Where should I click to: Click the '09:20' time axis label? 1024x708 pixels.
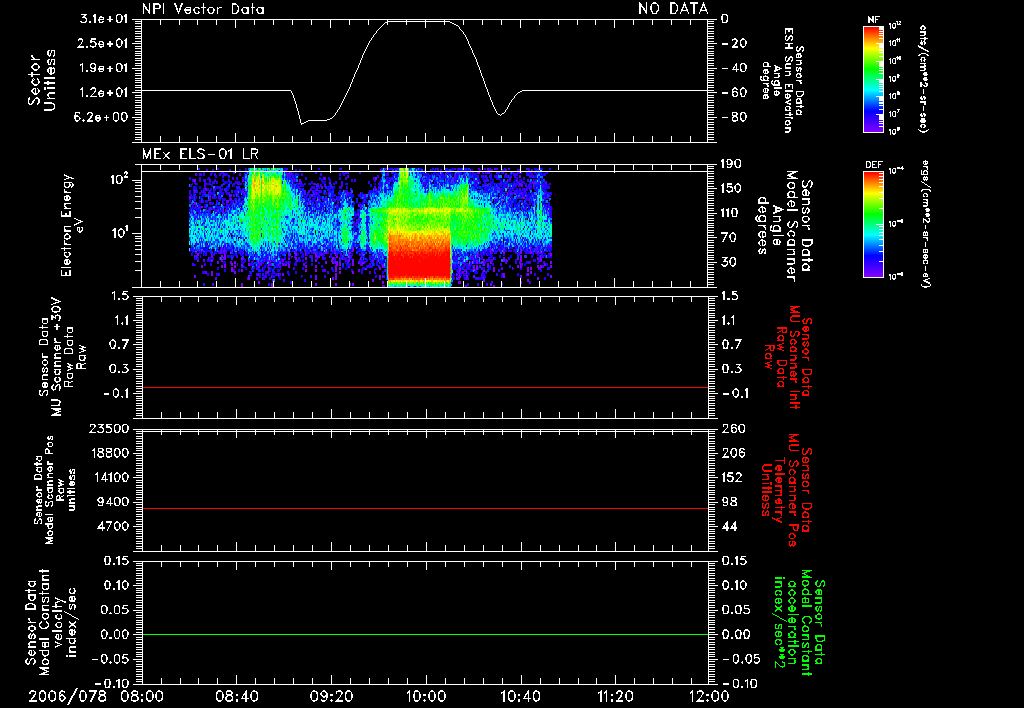(x=331, y=697)
